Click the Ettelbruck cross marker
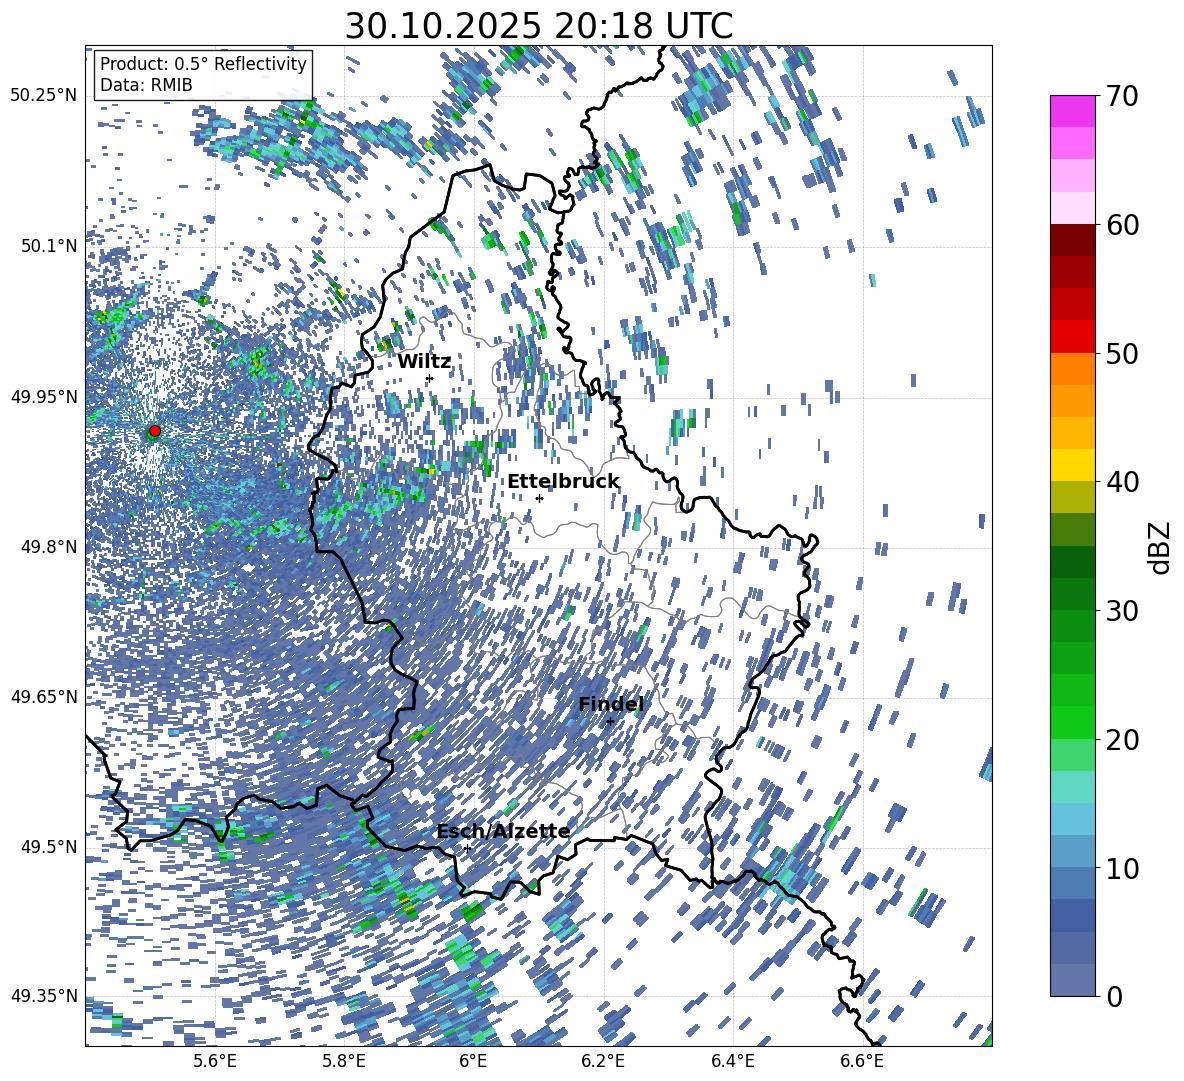The image size is (1184, 1081). pos(539,498)
